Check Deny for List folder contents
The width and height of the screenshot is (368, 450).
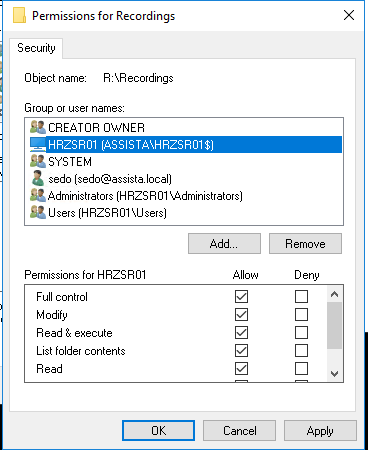(x=301, y=350)
